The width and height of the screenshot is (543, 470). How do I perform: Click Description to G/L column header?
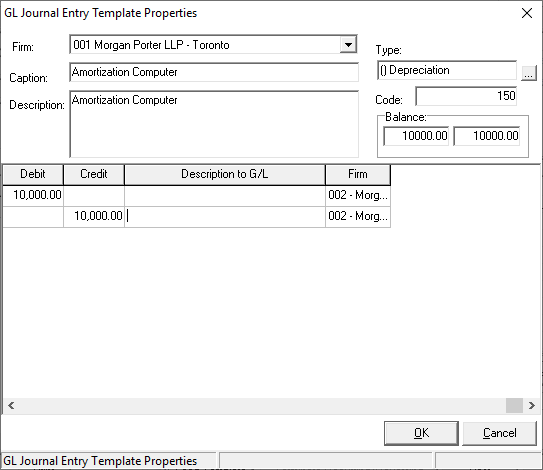coord(225,174)
